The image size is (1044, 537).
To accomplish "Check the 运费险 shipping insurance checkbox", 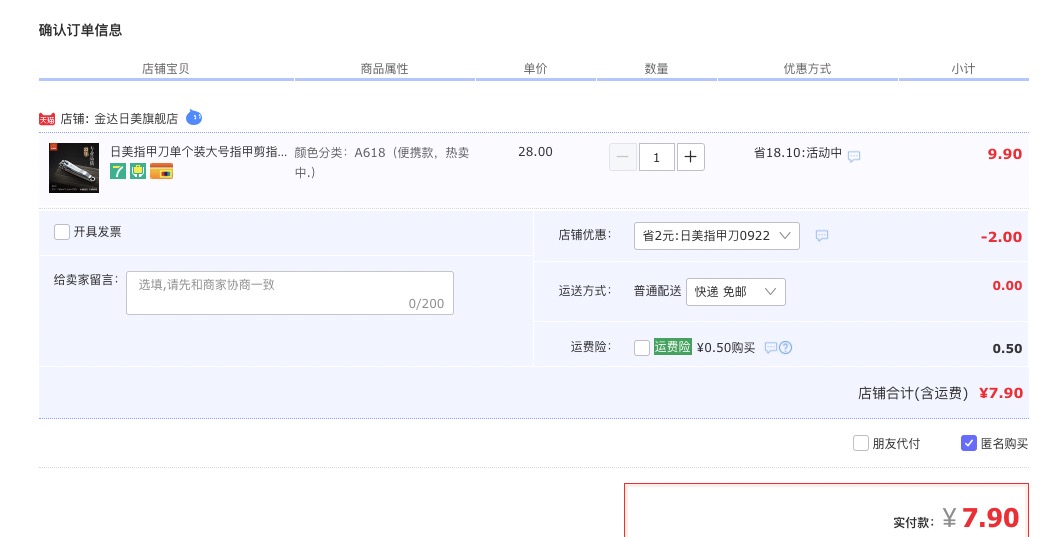I will (642, 347).
